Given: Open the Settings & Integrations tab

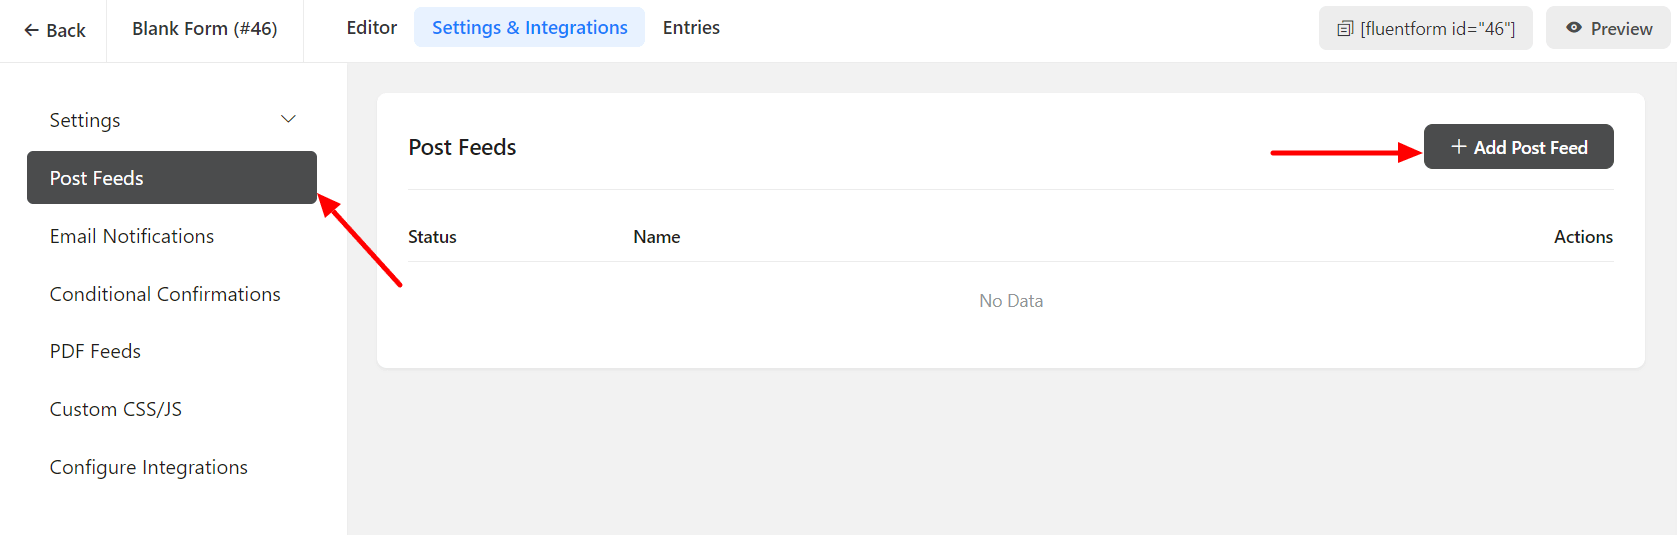Looking at the screenshot, I should pyautogui.click(x=529, y=28).
